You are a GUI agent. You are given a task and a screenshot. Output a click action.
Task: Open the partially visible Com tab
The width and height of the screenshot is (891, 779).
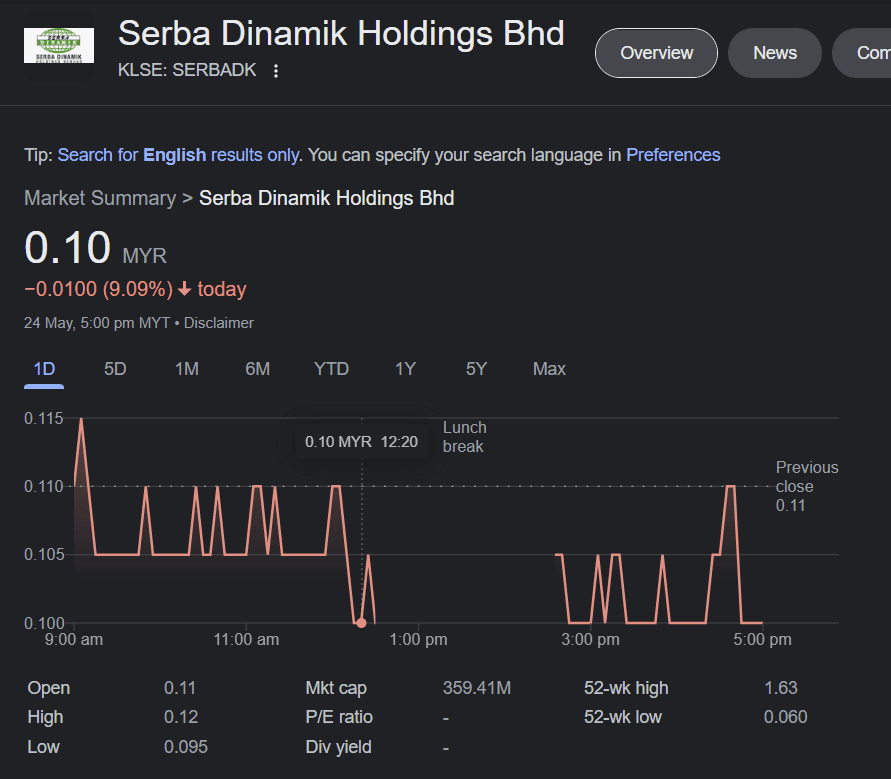[862, 53]
